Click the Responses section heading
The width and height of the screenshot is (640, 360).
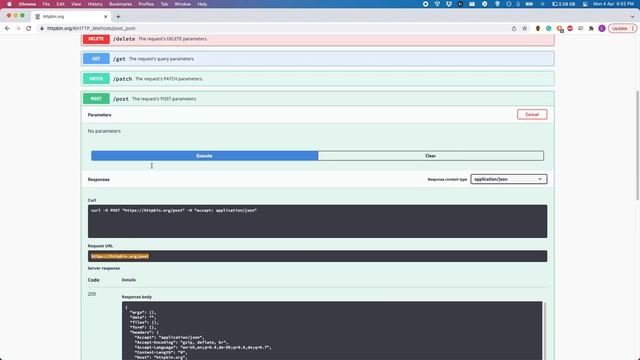pyautogui.click(x=99, y=180)
